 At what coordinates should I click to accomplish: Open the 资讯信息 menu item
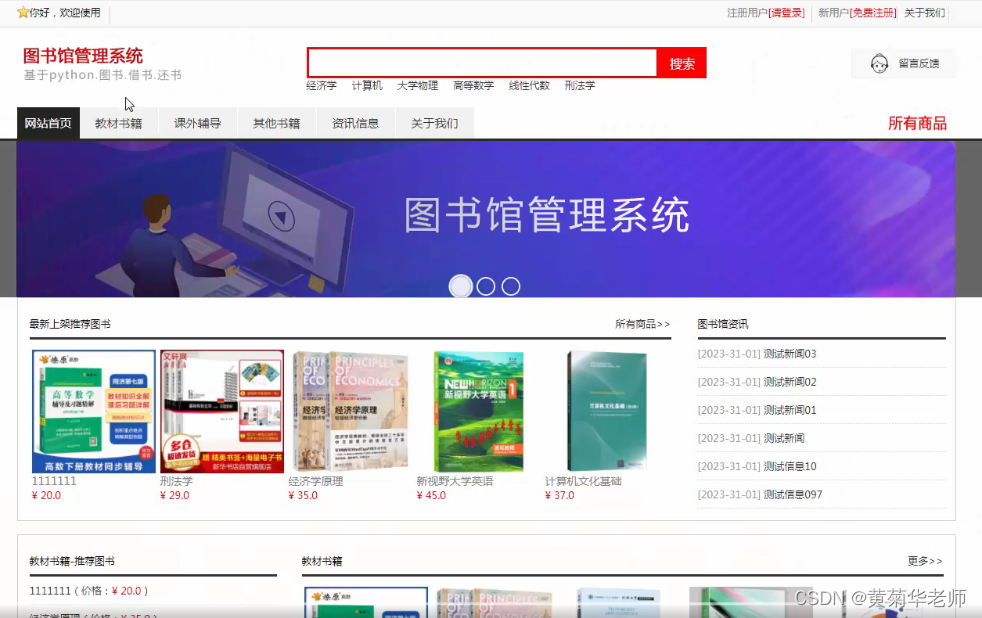[355, 123]
